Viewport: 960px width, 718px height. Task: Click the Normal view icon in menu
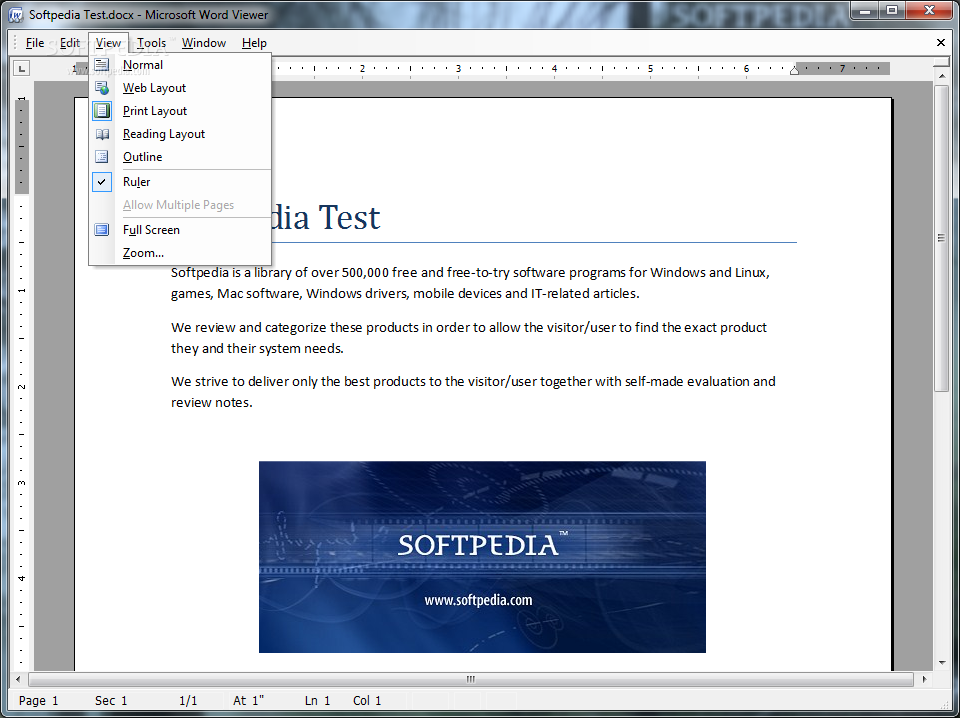click(102, 65)
